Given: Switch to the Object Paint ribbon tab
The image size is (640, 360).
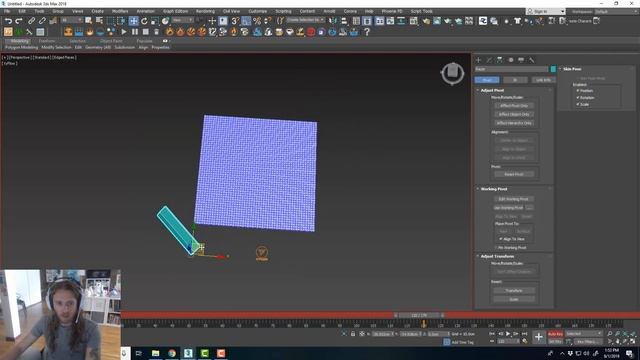Looking at the screenshot, I should [x=111, y=41].
